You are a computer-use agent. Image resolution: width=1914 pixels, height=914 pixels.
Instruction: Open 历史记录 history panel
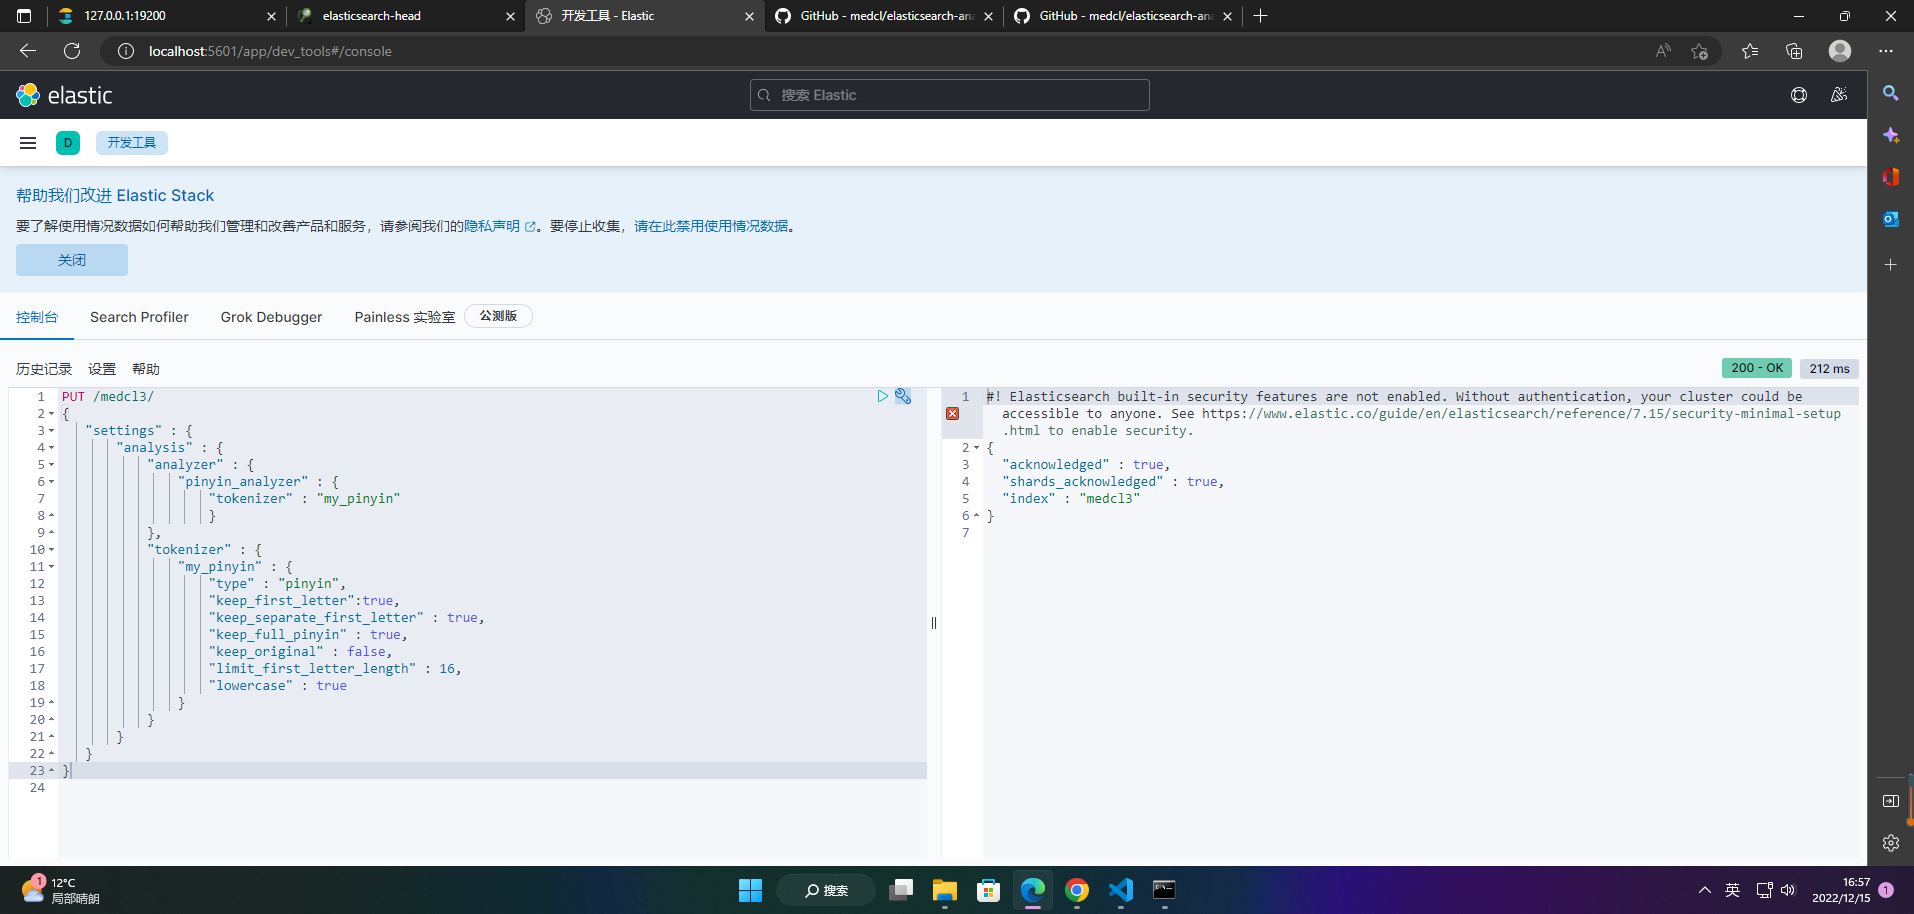[44, 369]
